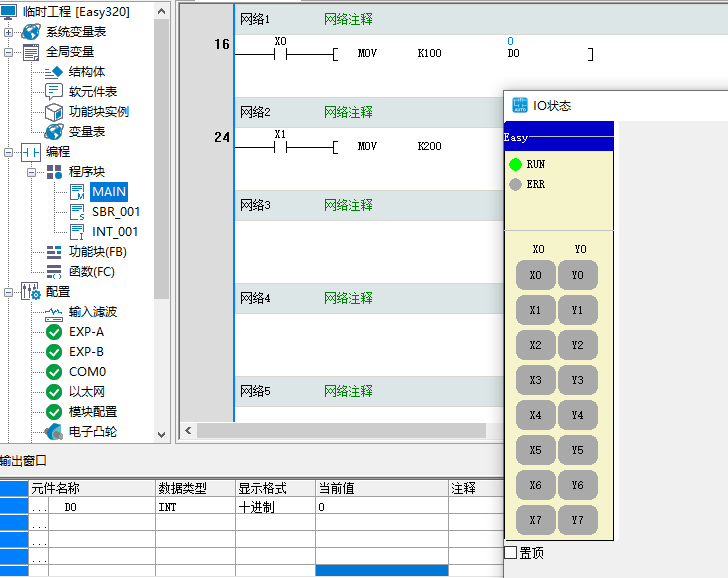Click the 程序块 blocks icon
Image resolution: width=728 pixels, height=578 pixels.
[x=54, y=172]
